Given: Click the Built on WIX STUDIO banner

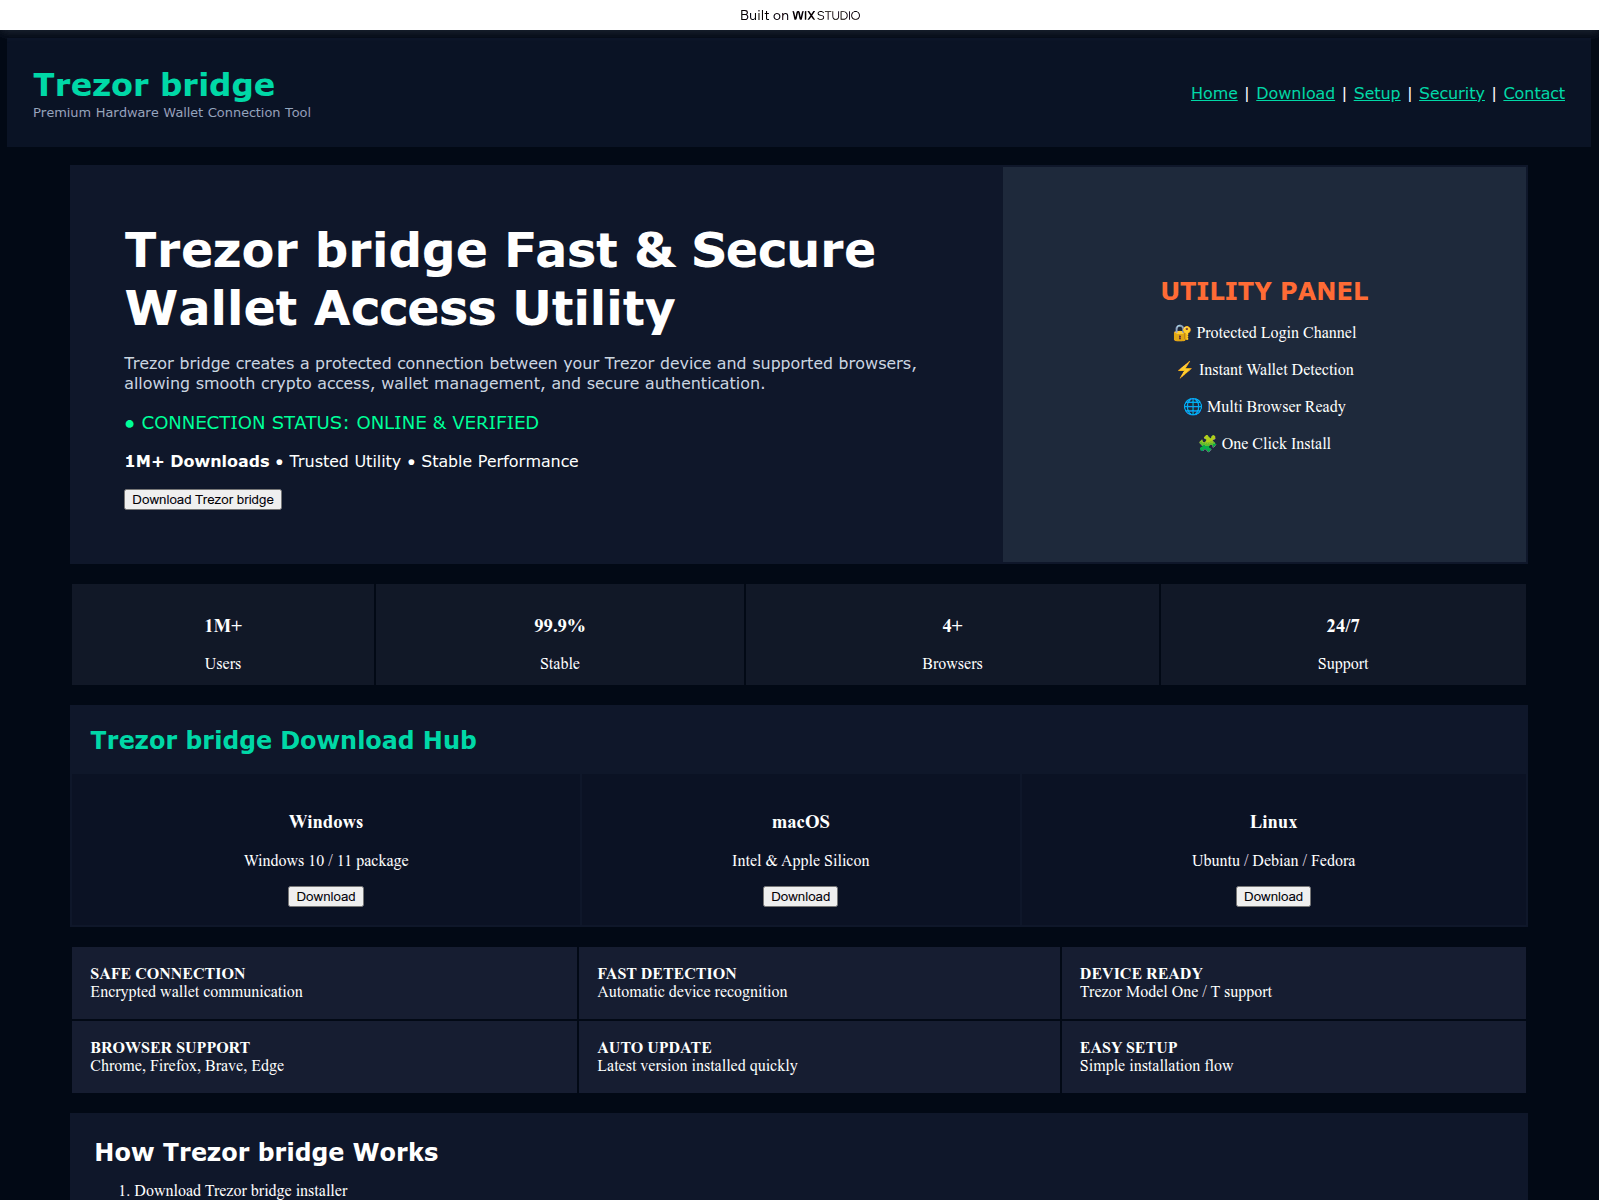Looking at the screenshot, I should coord(800,15).
